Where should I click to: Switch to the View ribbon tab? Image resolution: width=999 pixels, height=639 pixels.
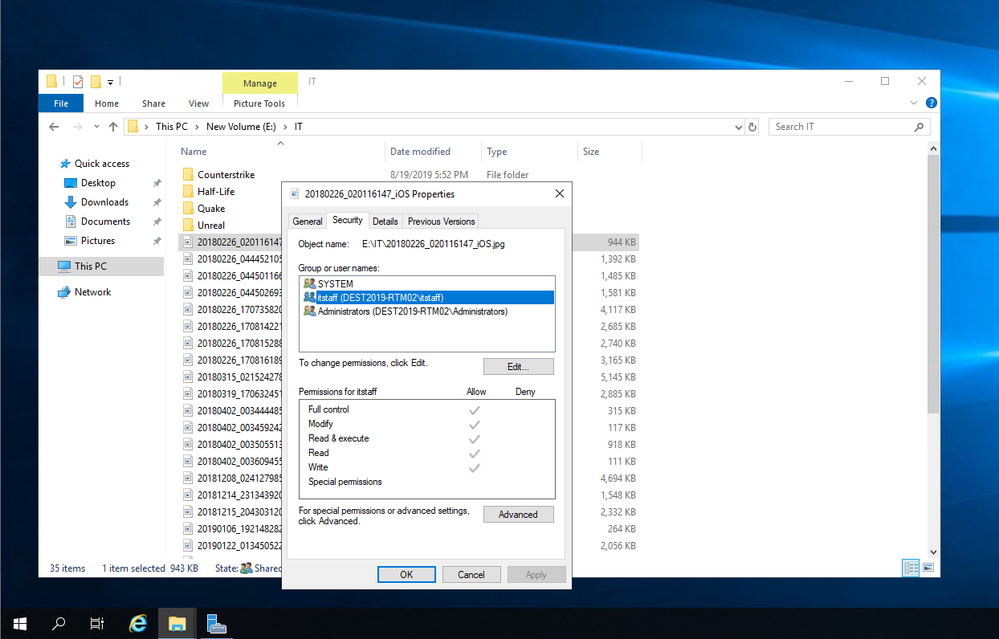pos(199,103)
